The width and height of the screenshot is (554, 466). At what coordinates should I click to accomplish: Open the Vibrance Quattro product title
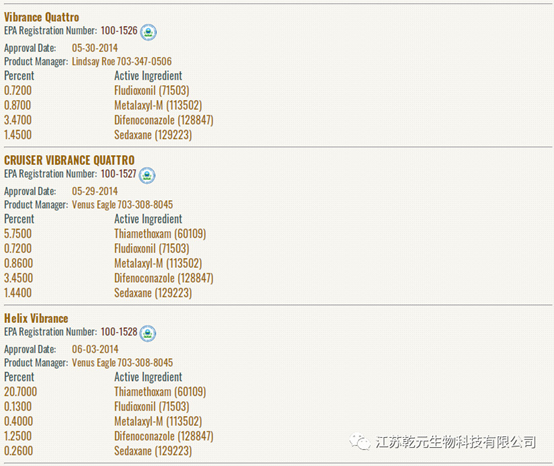click(x=41, y=17)
